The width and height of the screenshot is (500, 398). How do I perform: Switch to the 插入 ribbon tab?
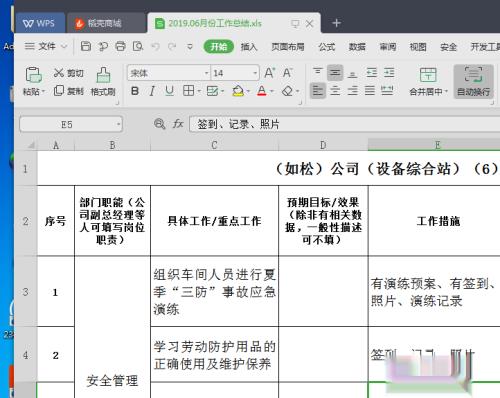pyautogui.click(x=249, y=47)
